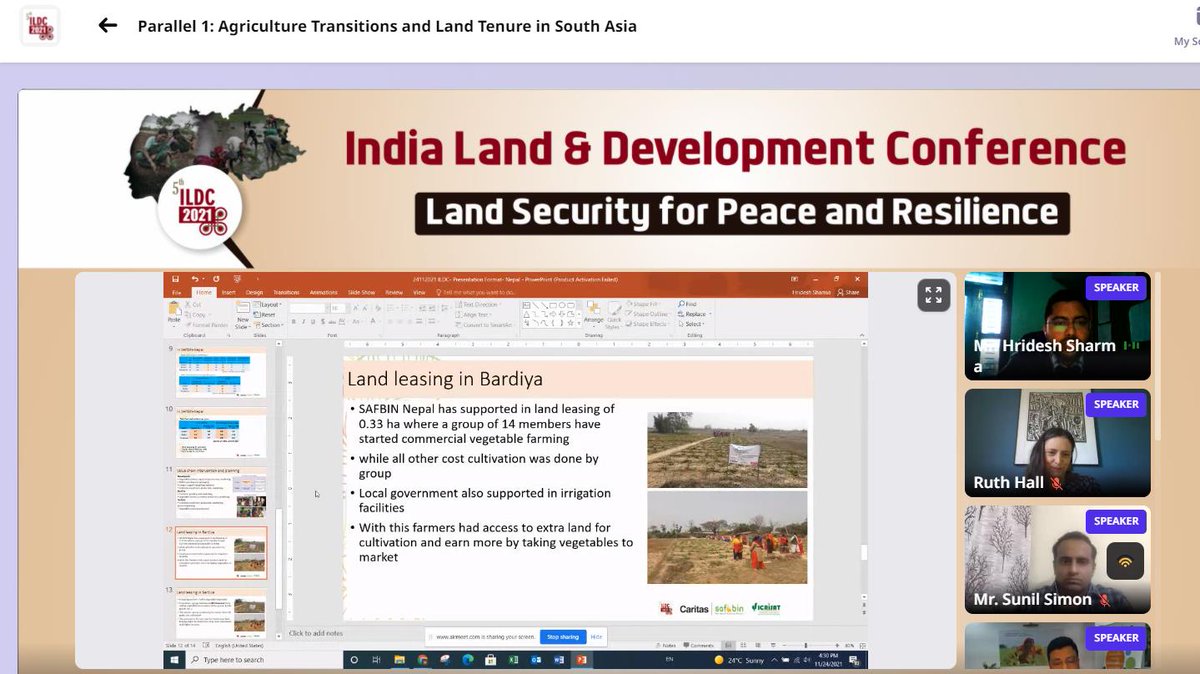Toggle Italic in the Font group
This screenshot has width=1200, height=674.
pyautogui.click(x=303, y=322)
